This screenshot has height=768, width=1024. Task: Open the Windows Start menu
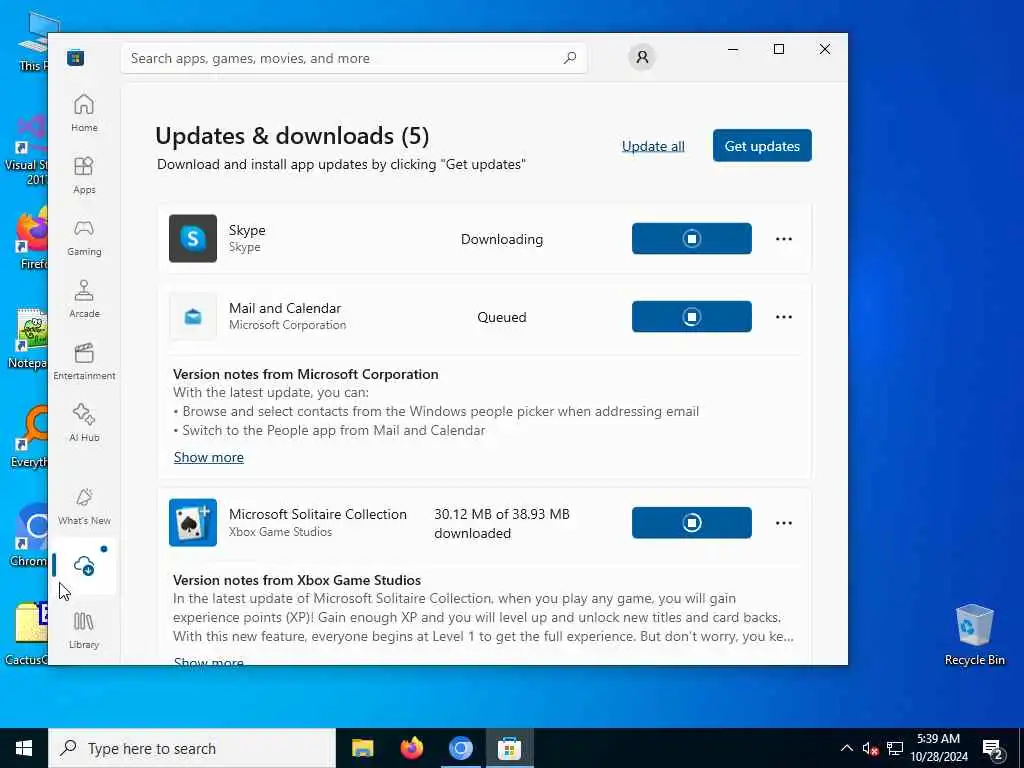[24, 748]
